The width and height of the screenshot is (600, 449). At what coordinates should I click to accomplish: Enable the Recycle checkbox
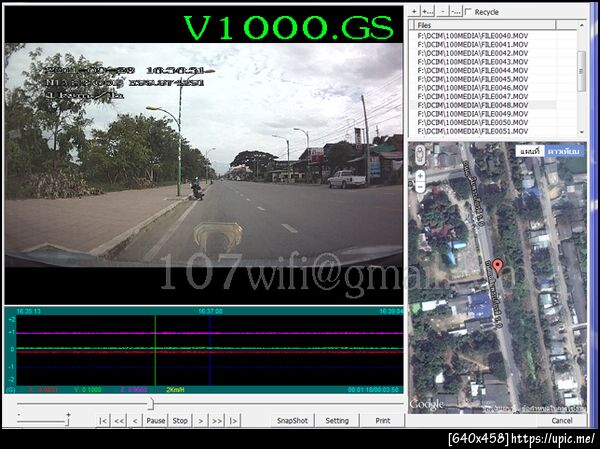468,12
